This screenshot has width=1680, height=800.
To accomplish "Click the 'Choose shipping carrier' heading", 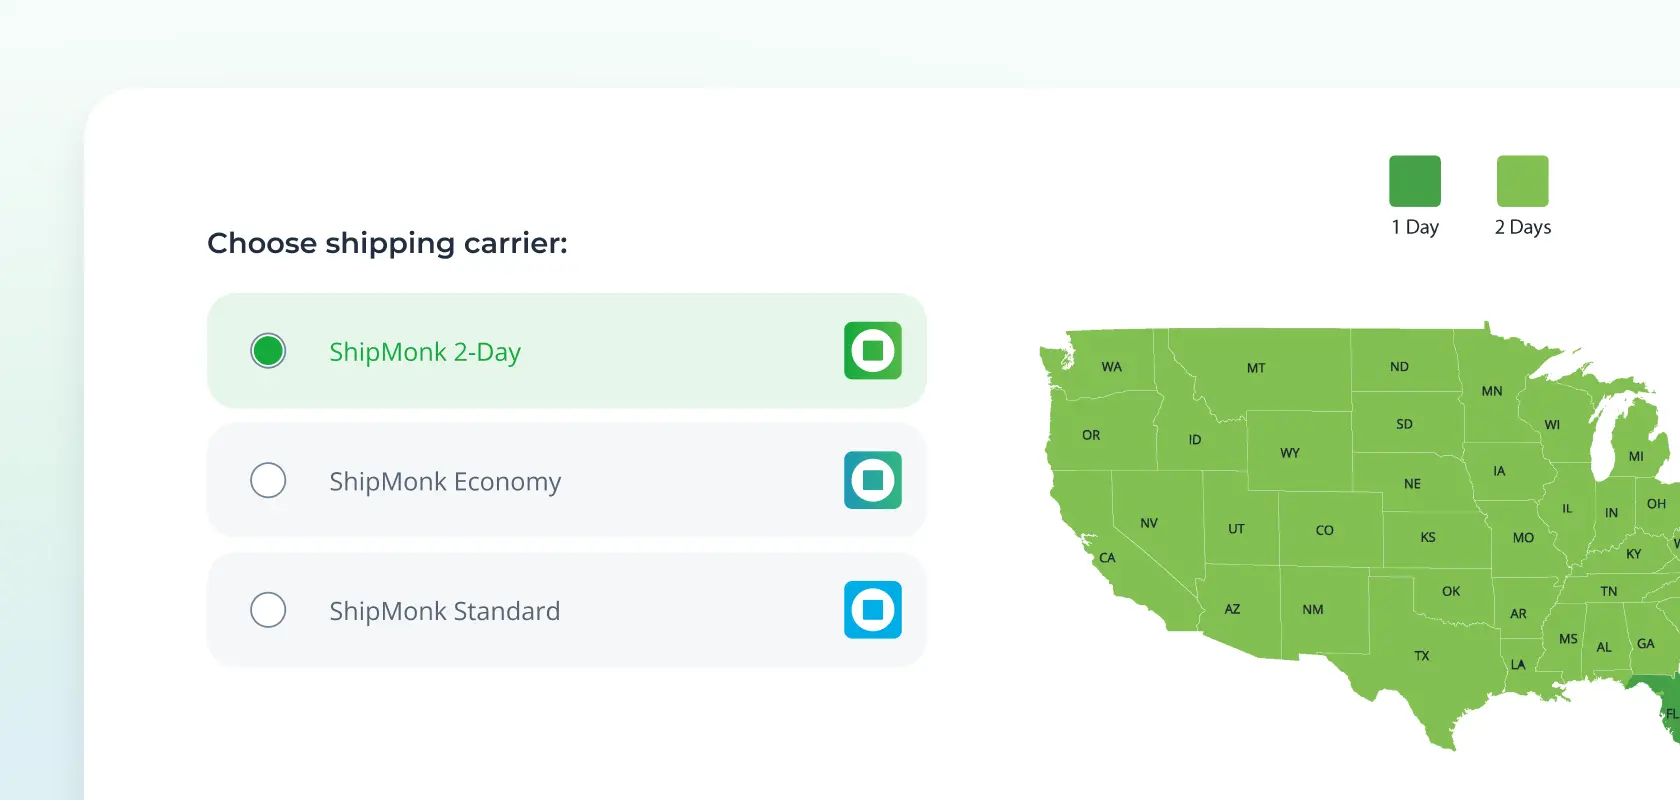I will coord(387,243).
